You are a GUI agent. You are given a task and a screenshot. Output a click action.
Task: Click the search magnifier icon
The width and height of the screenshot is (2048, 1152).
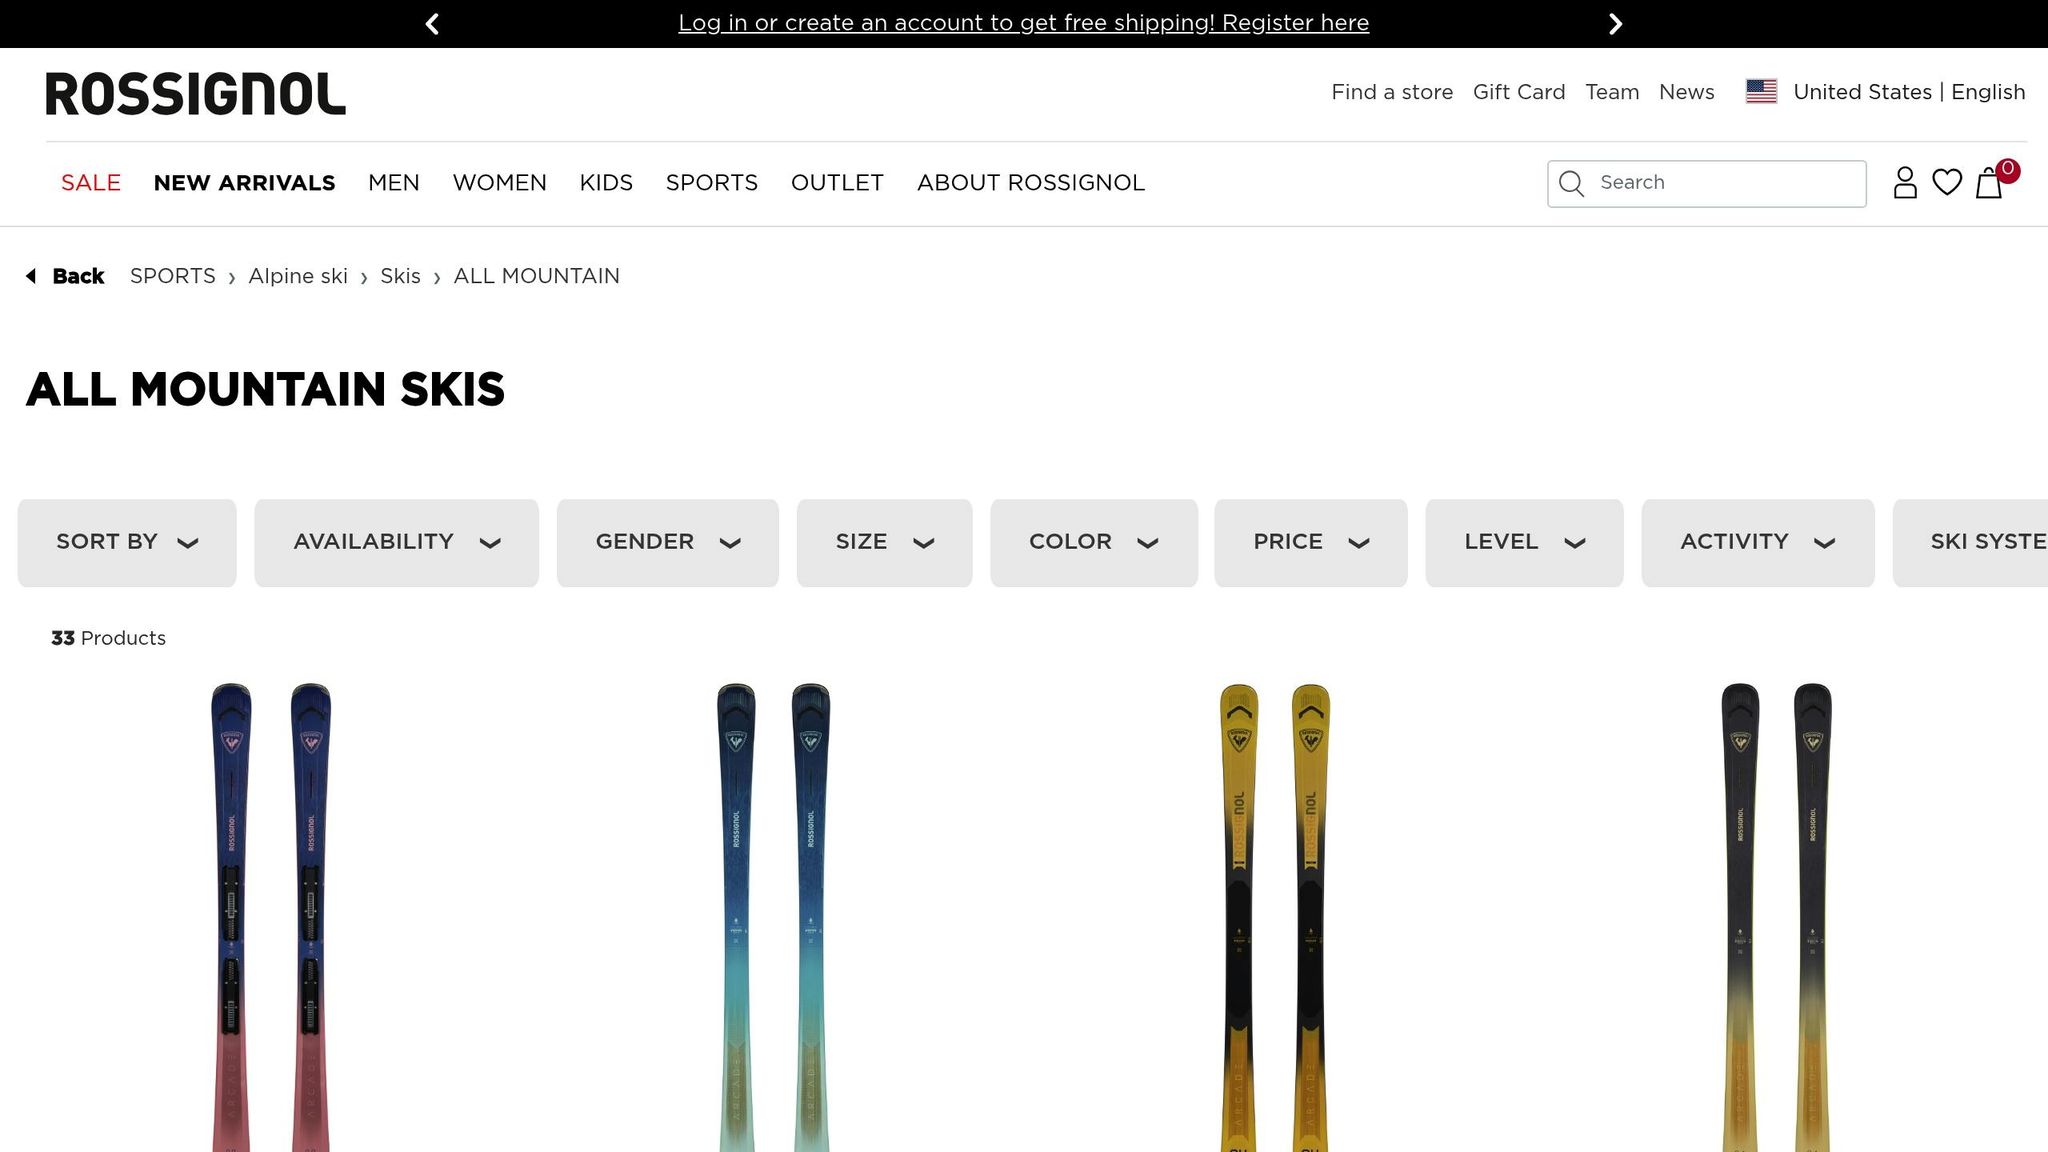[1572, 184]
